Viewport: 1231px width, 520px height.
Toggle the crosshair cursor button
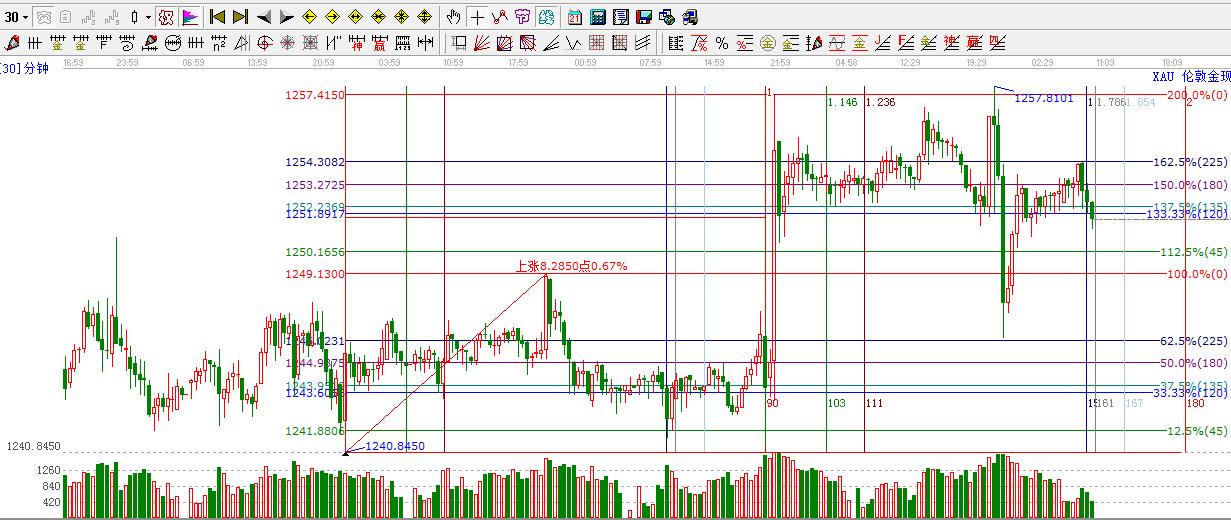point(477,17)
